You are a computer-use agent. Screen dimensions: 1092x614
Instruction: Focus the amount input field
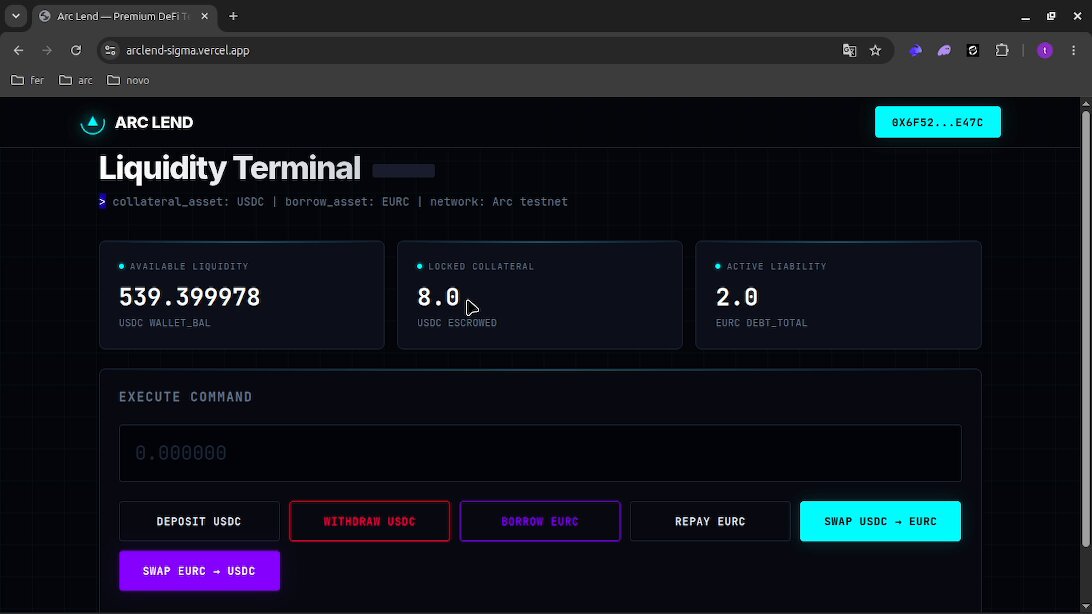(x=540, y=453)
